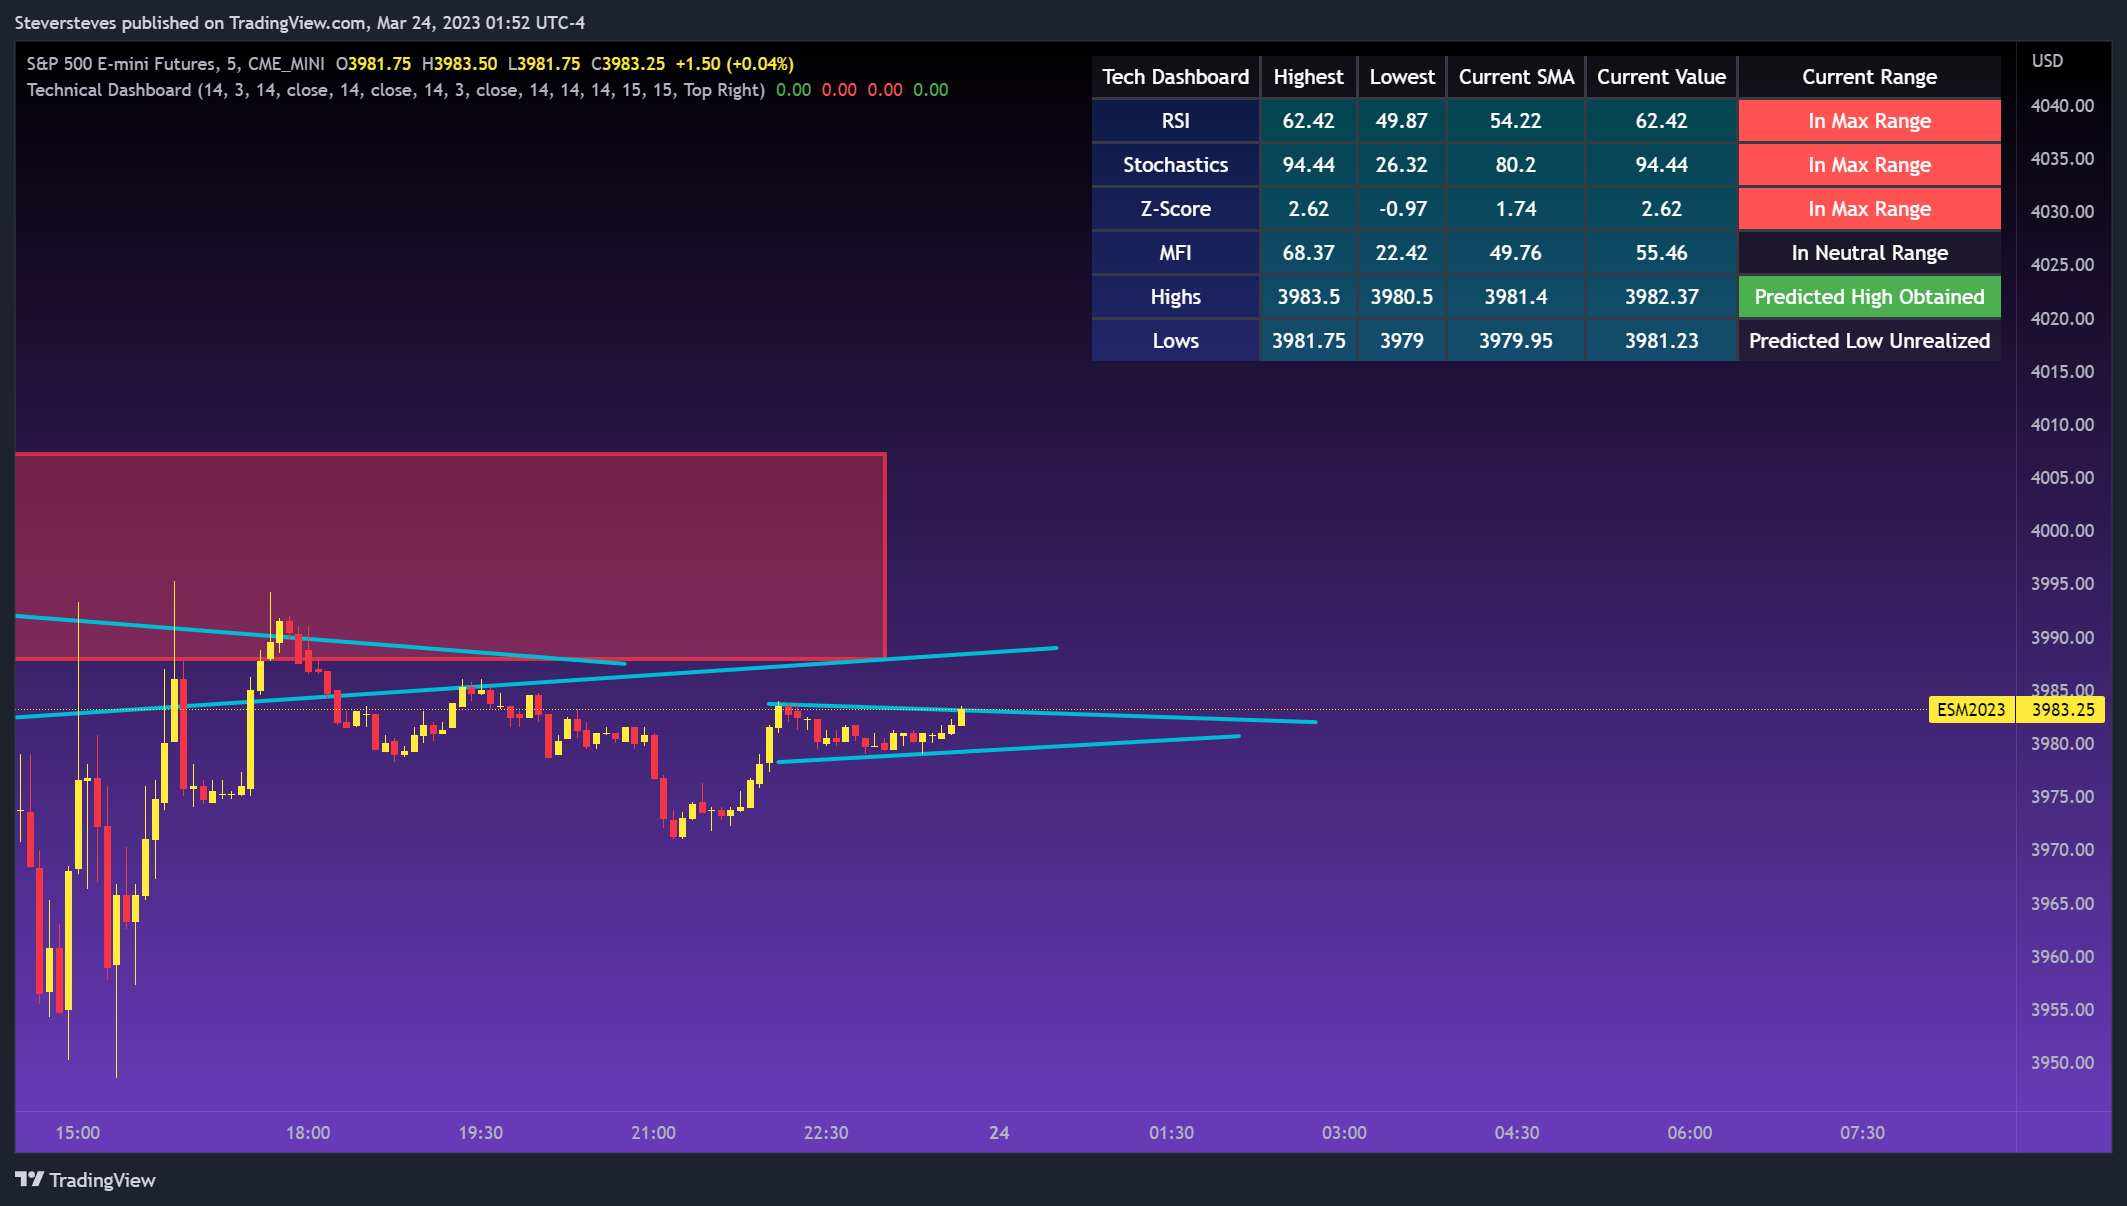Click the 4040.00 price axis label
This screenshot has height=1206, width=2127.
(2062, 106)
